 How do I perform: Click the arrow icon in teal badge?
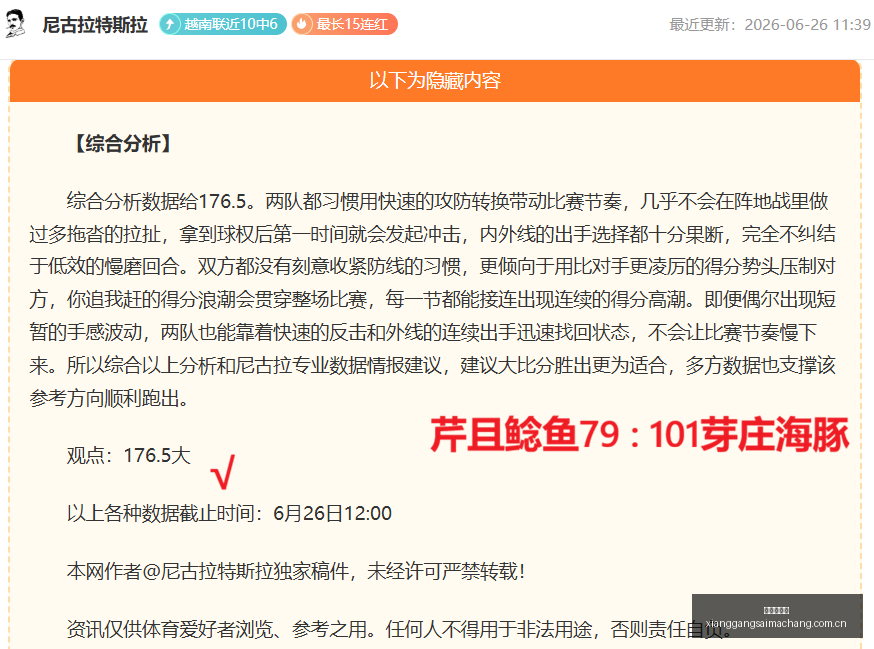[x=171, y=24]
